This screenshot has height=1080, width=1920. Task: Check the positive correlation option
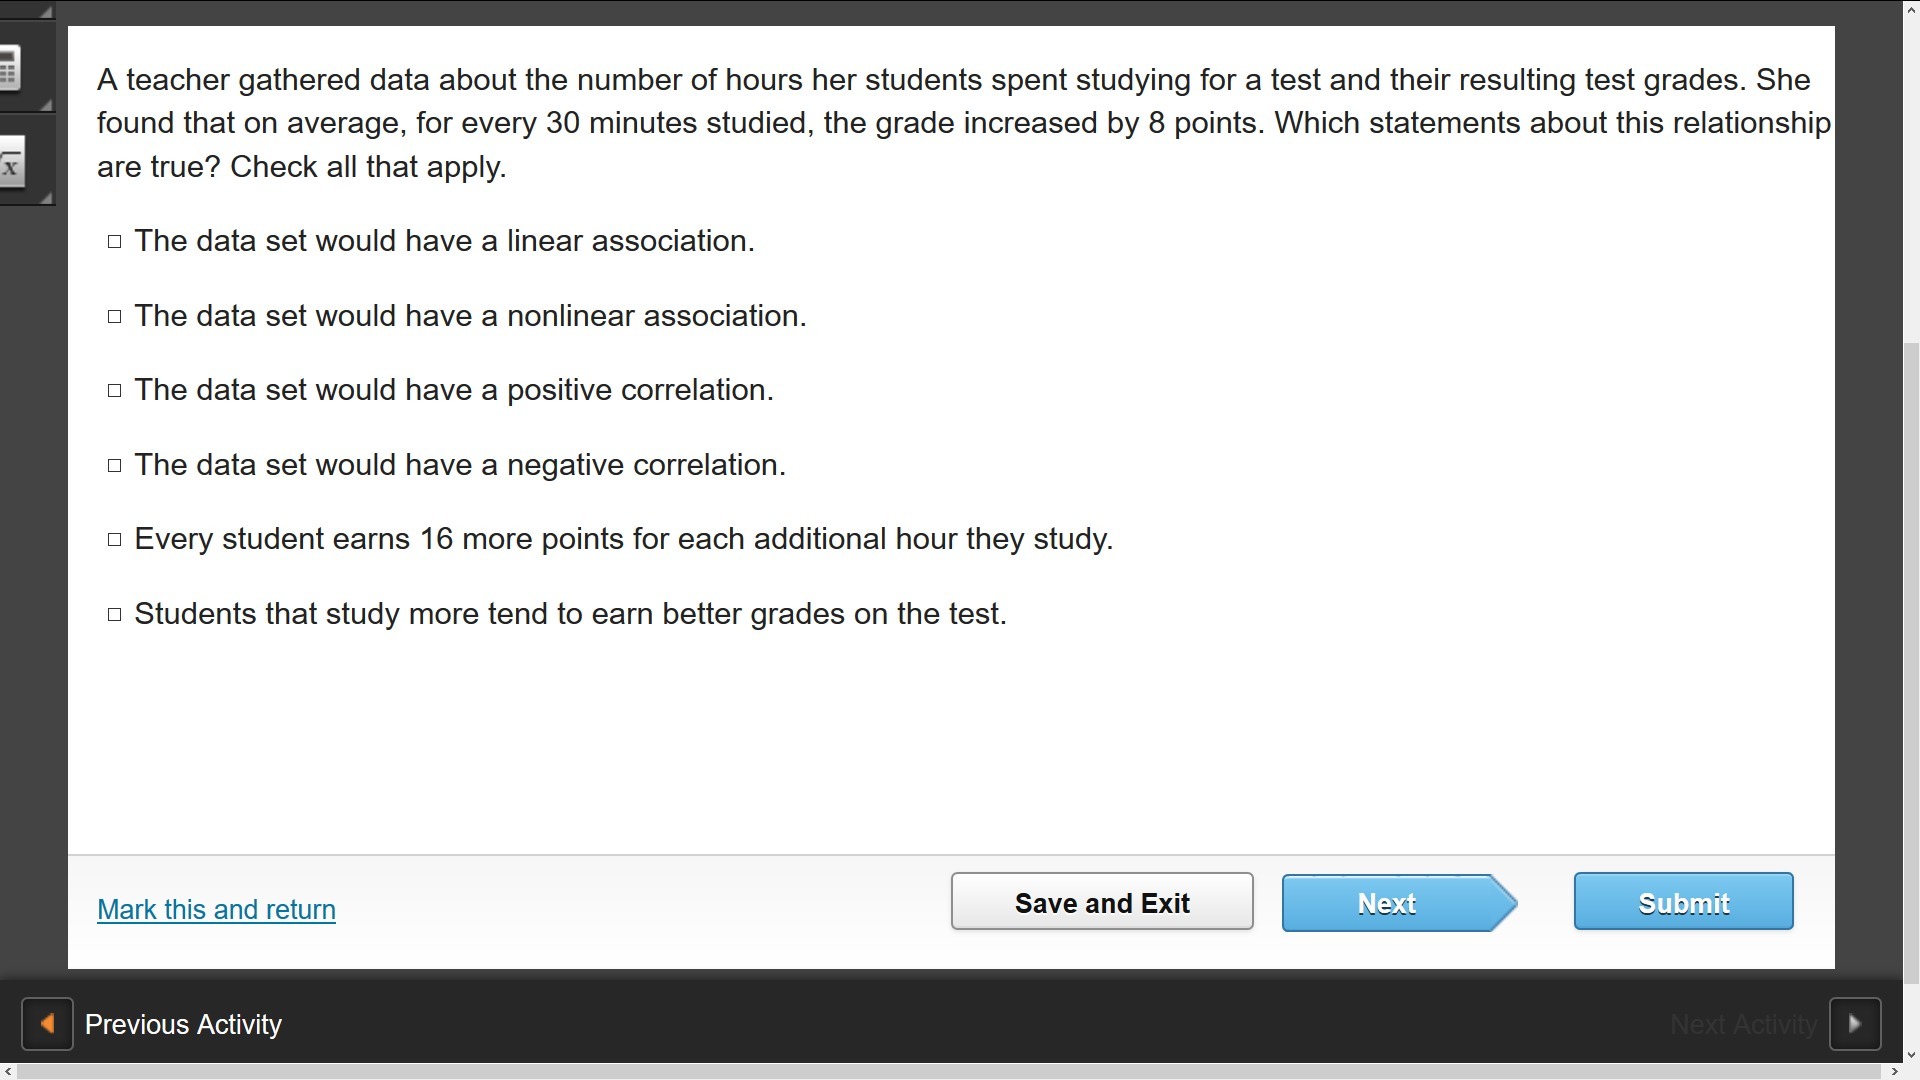click(115, 390)
